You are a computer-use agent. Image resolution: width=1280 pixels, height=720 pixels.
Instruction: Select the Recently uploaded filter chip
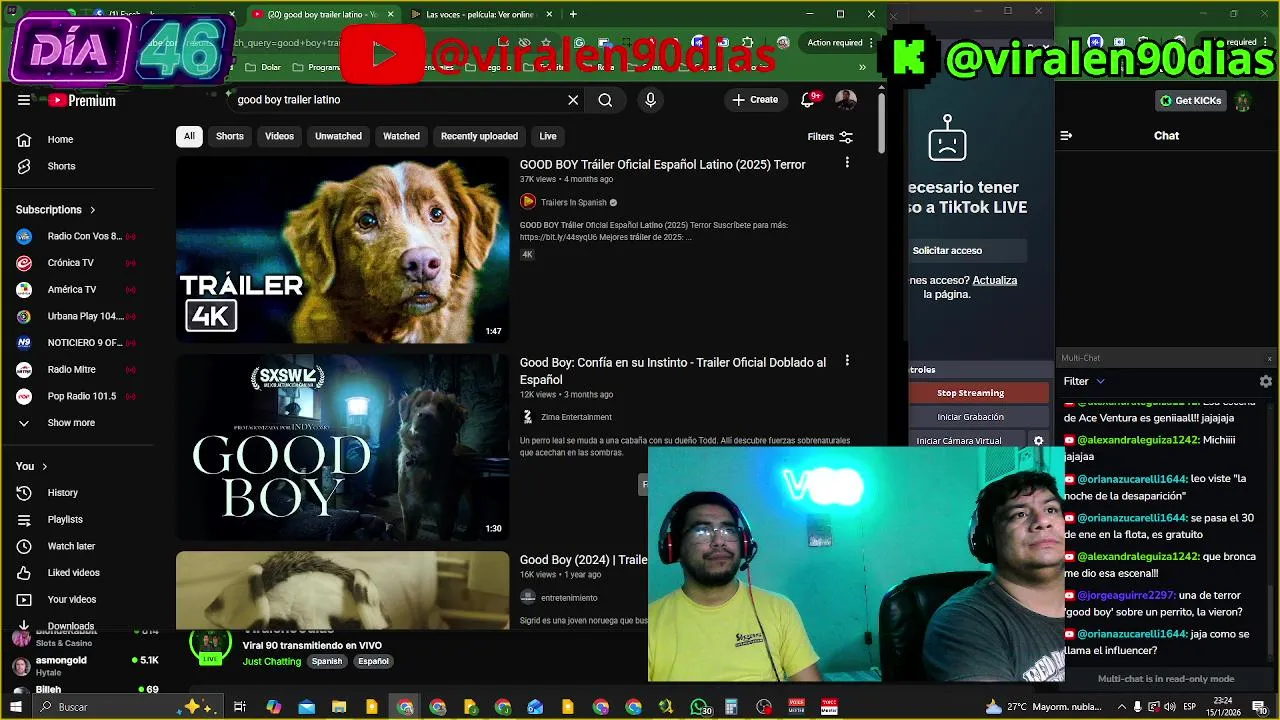pos(479,136)
